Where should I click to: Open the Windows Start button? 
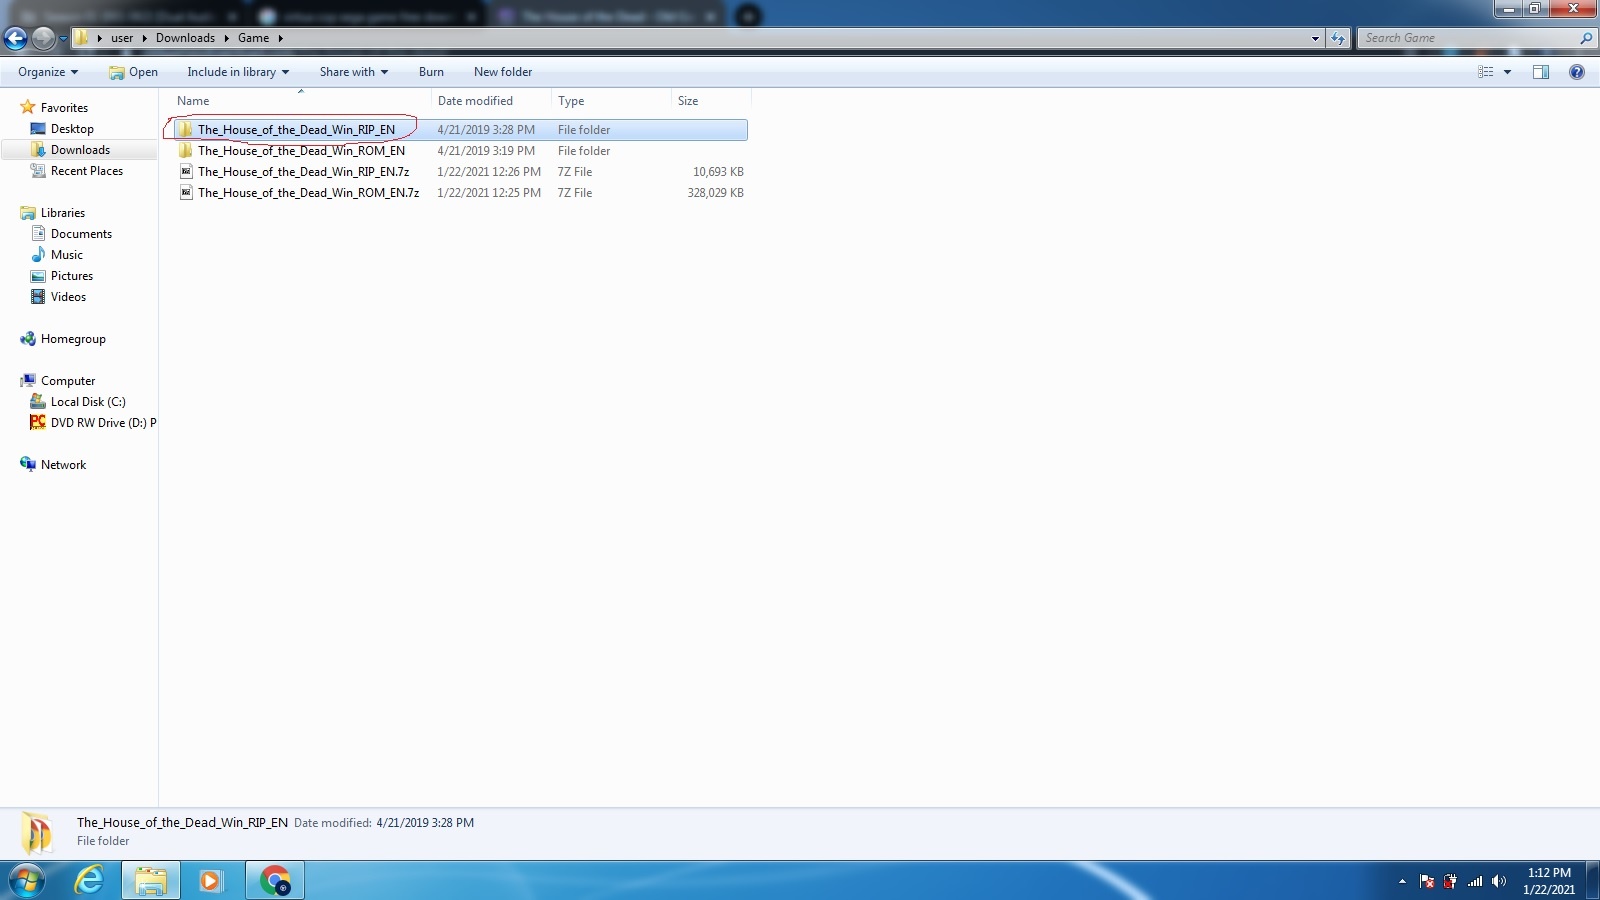point(27,880)
